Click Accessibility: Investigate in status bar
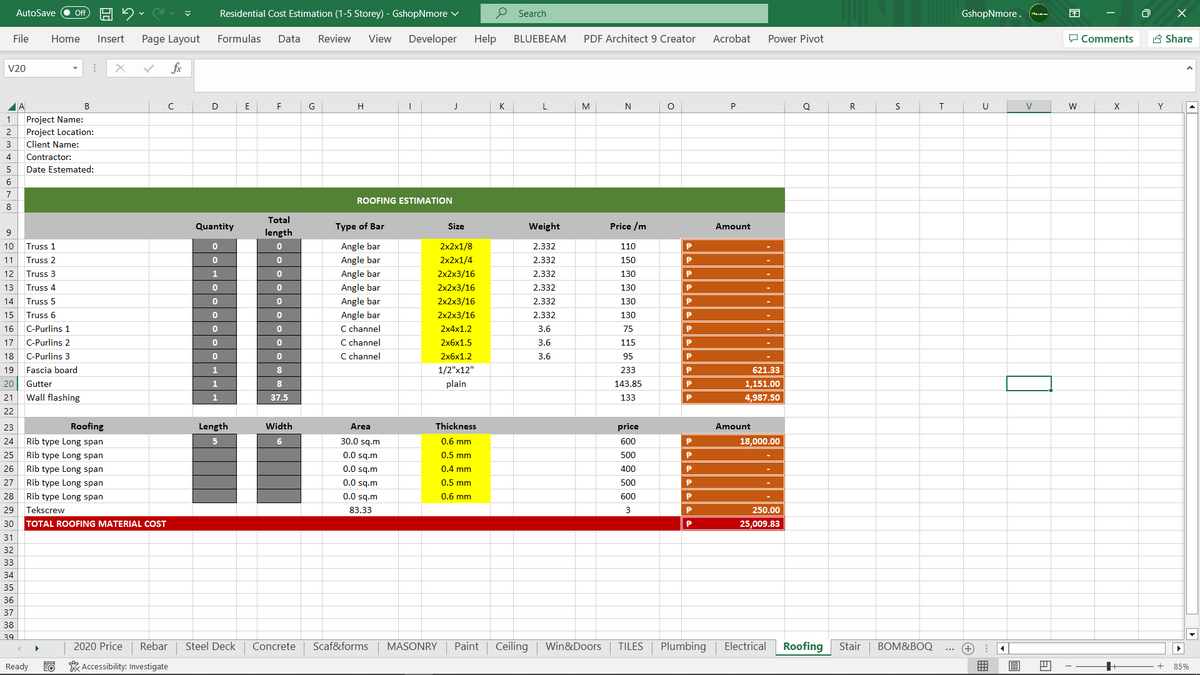Image resolution: width=1200 pixels, height=675 pixels. pyautogui.click(x=117, y=666)
